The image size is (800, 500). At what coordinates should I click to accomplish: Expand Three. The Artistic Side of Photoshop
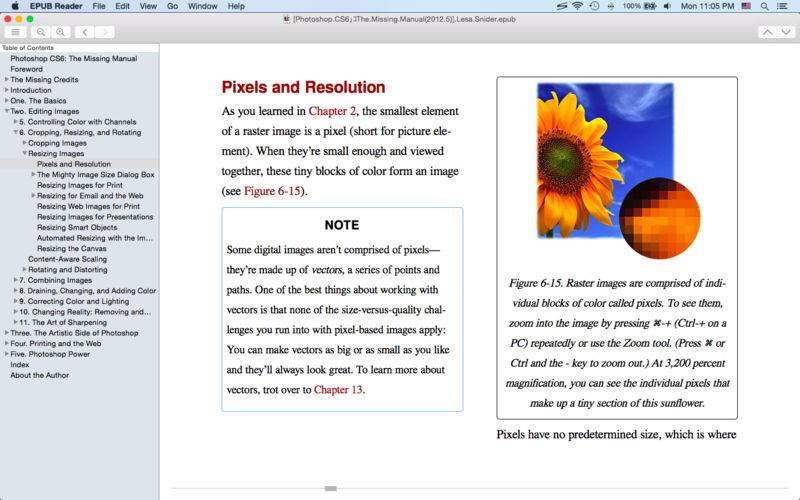click(x=7, y=333)
